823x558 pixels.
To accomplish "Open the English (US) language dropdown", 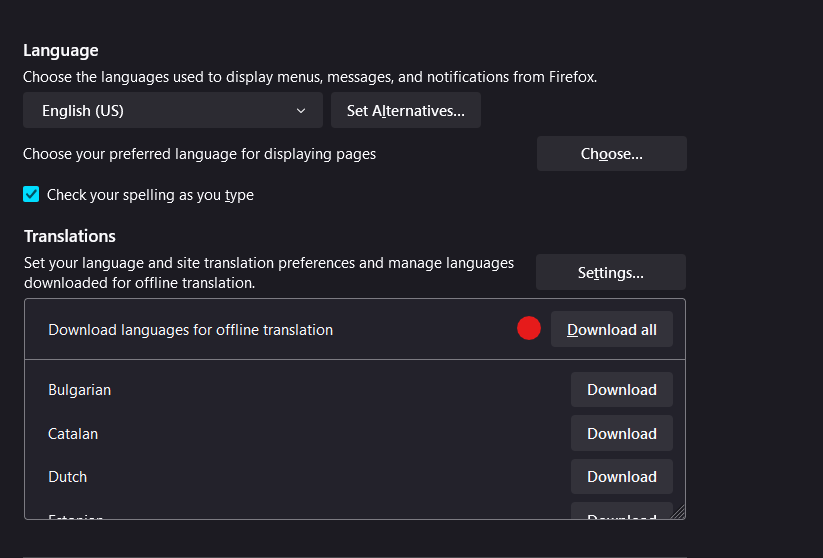I will (x=172, y=111).
